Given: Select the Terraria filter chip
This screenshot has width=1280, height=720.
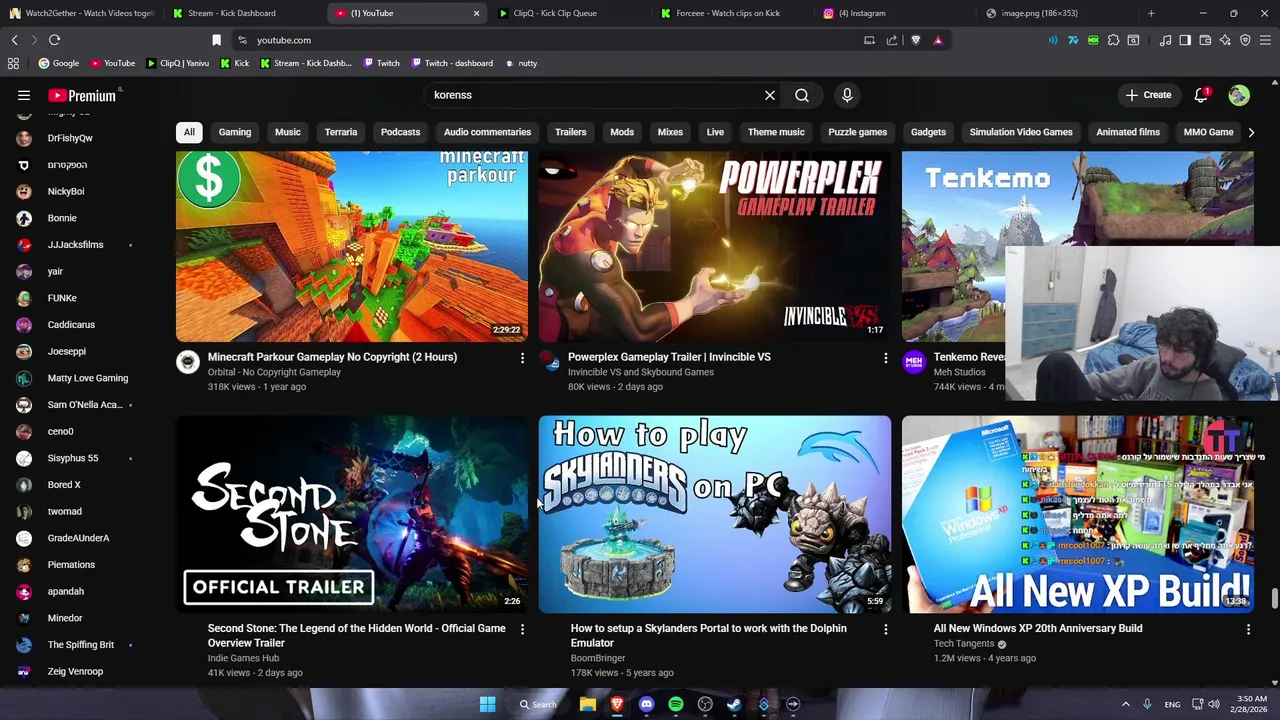Looking at the screenshot, I should point(340,132).
